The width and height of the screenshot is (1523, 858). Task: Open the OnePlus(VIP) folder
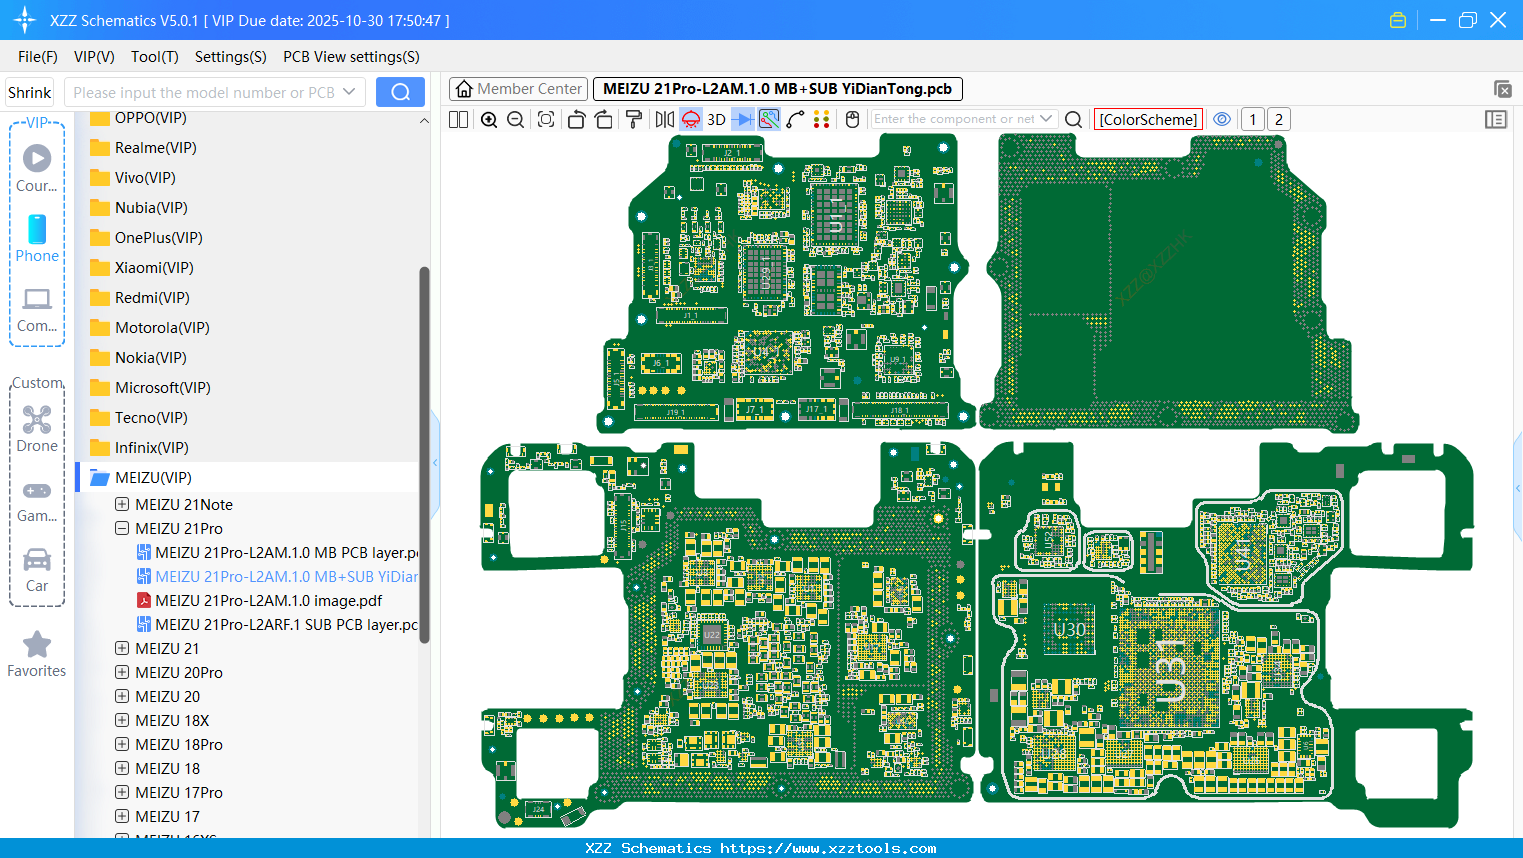[x=146, y=238]
